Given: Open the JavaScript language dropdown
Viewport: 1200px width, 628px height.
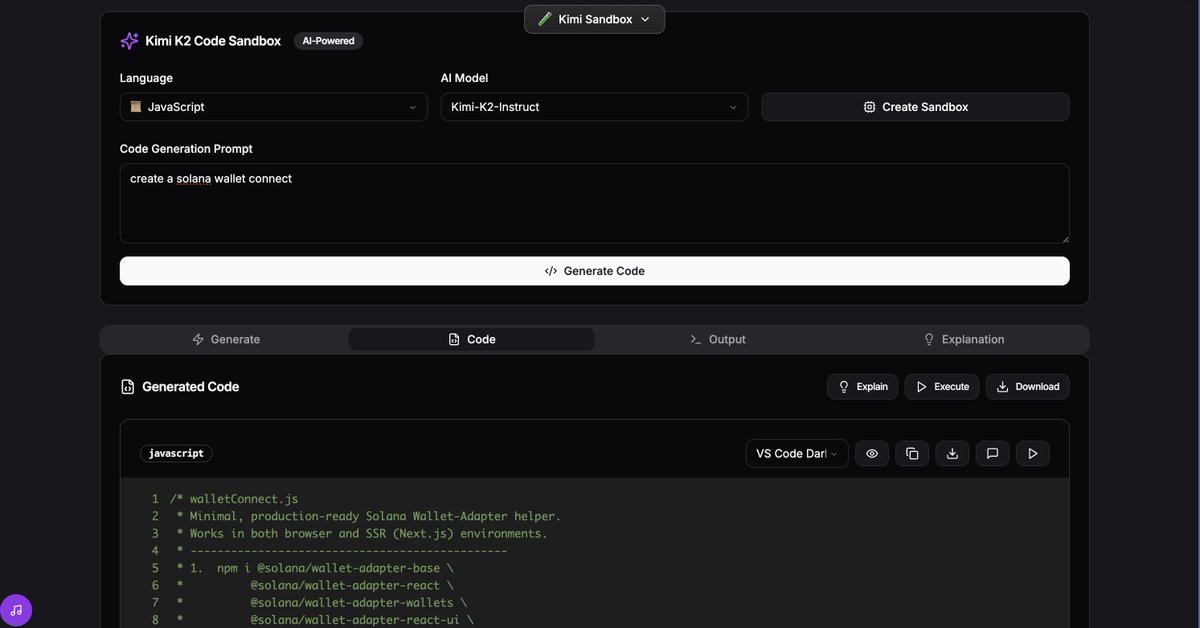Looking at the screenshot, I should (x=273, y=107).
